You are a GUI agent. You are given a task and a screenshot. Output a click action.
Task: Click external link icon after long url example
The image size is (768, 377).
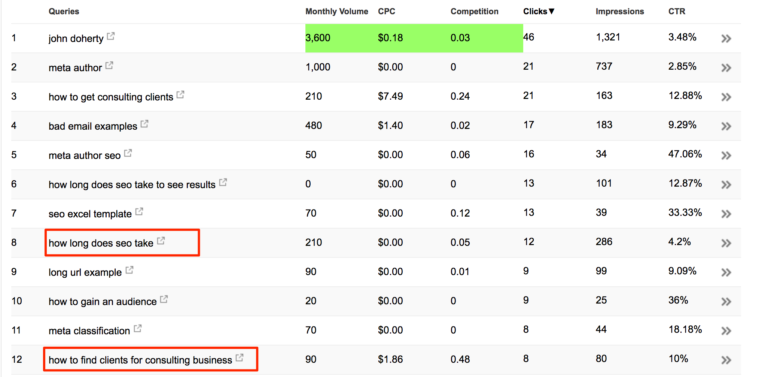click(129, 270)
